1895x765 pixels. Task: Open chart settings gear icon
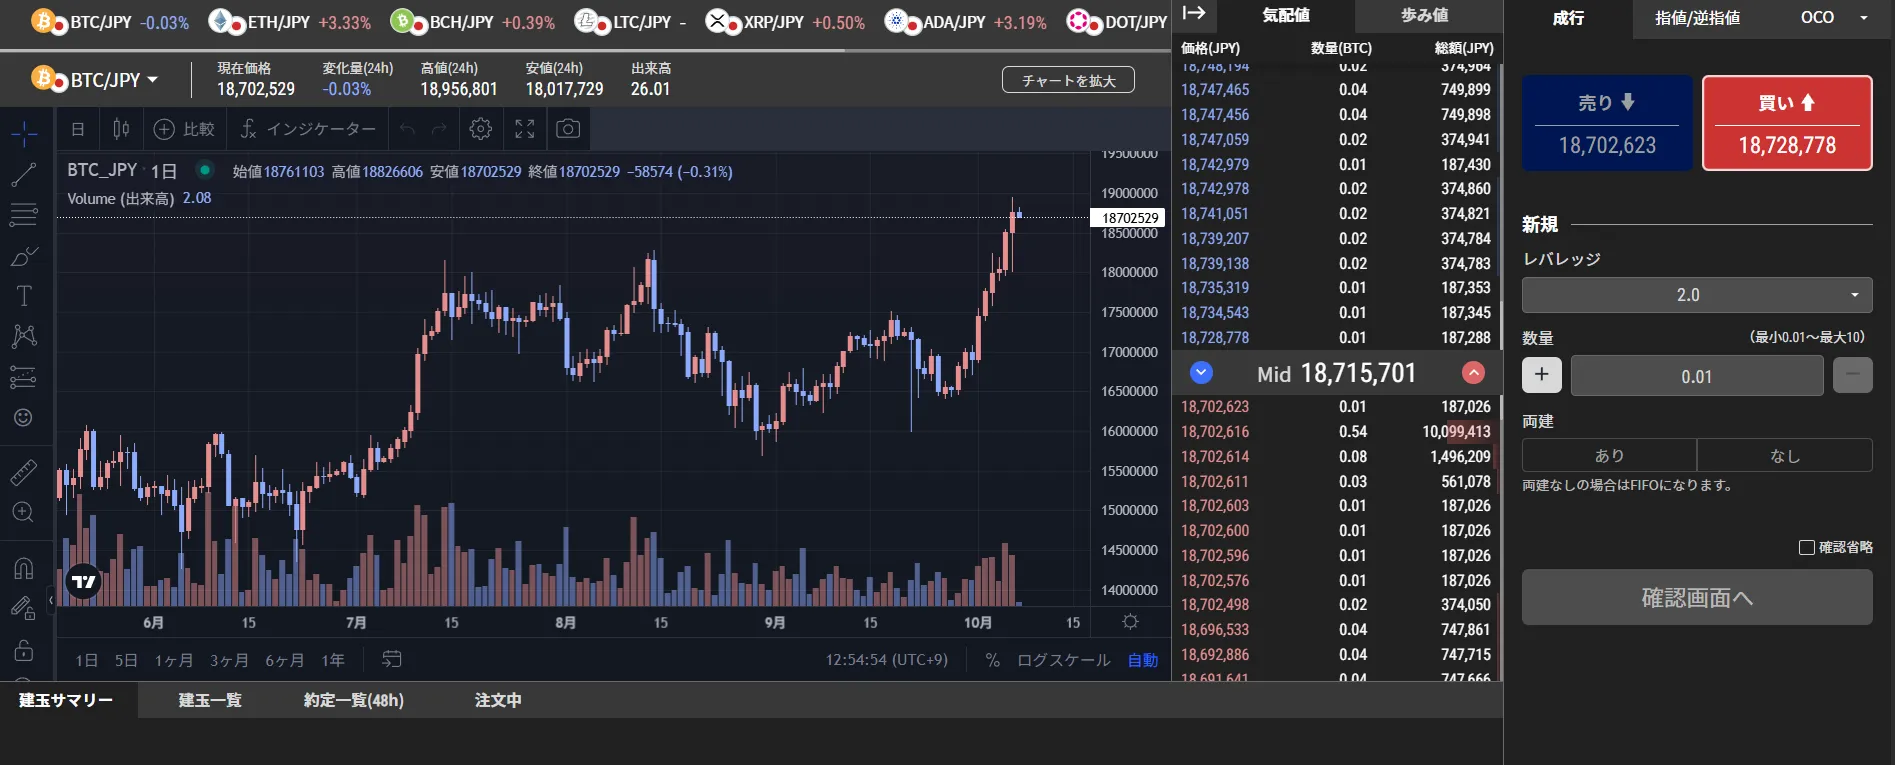pyautogui.click(x=481, y=129)
